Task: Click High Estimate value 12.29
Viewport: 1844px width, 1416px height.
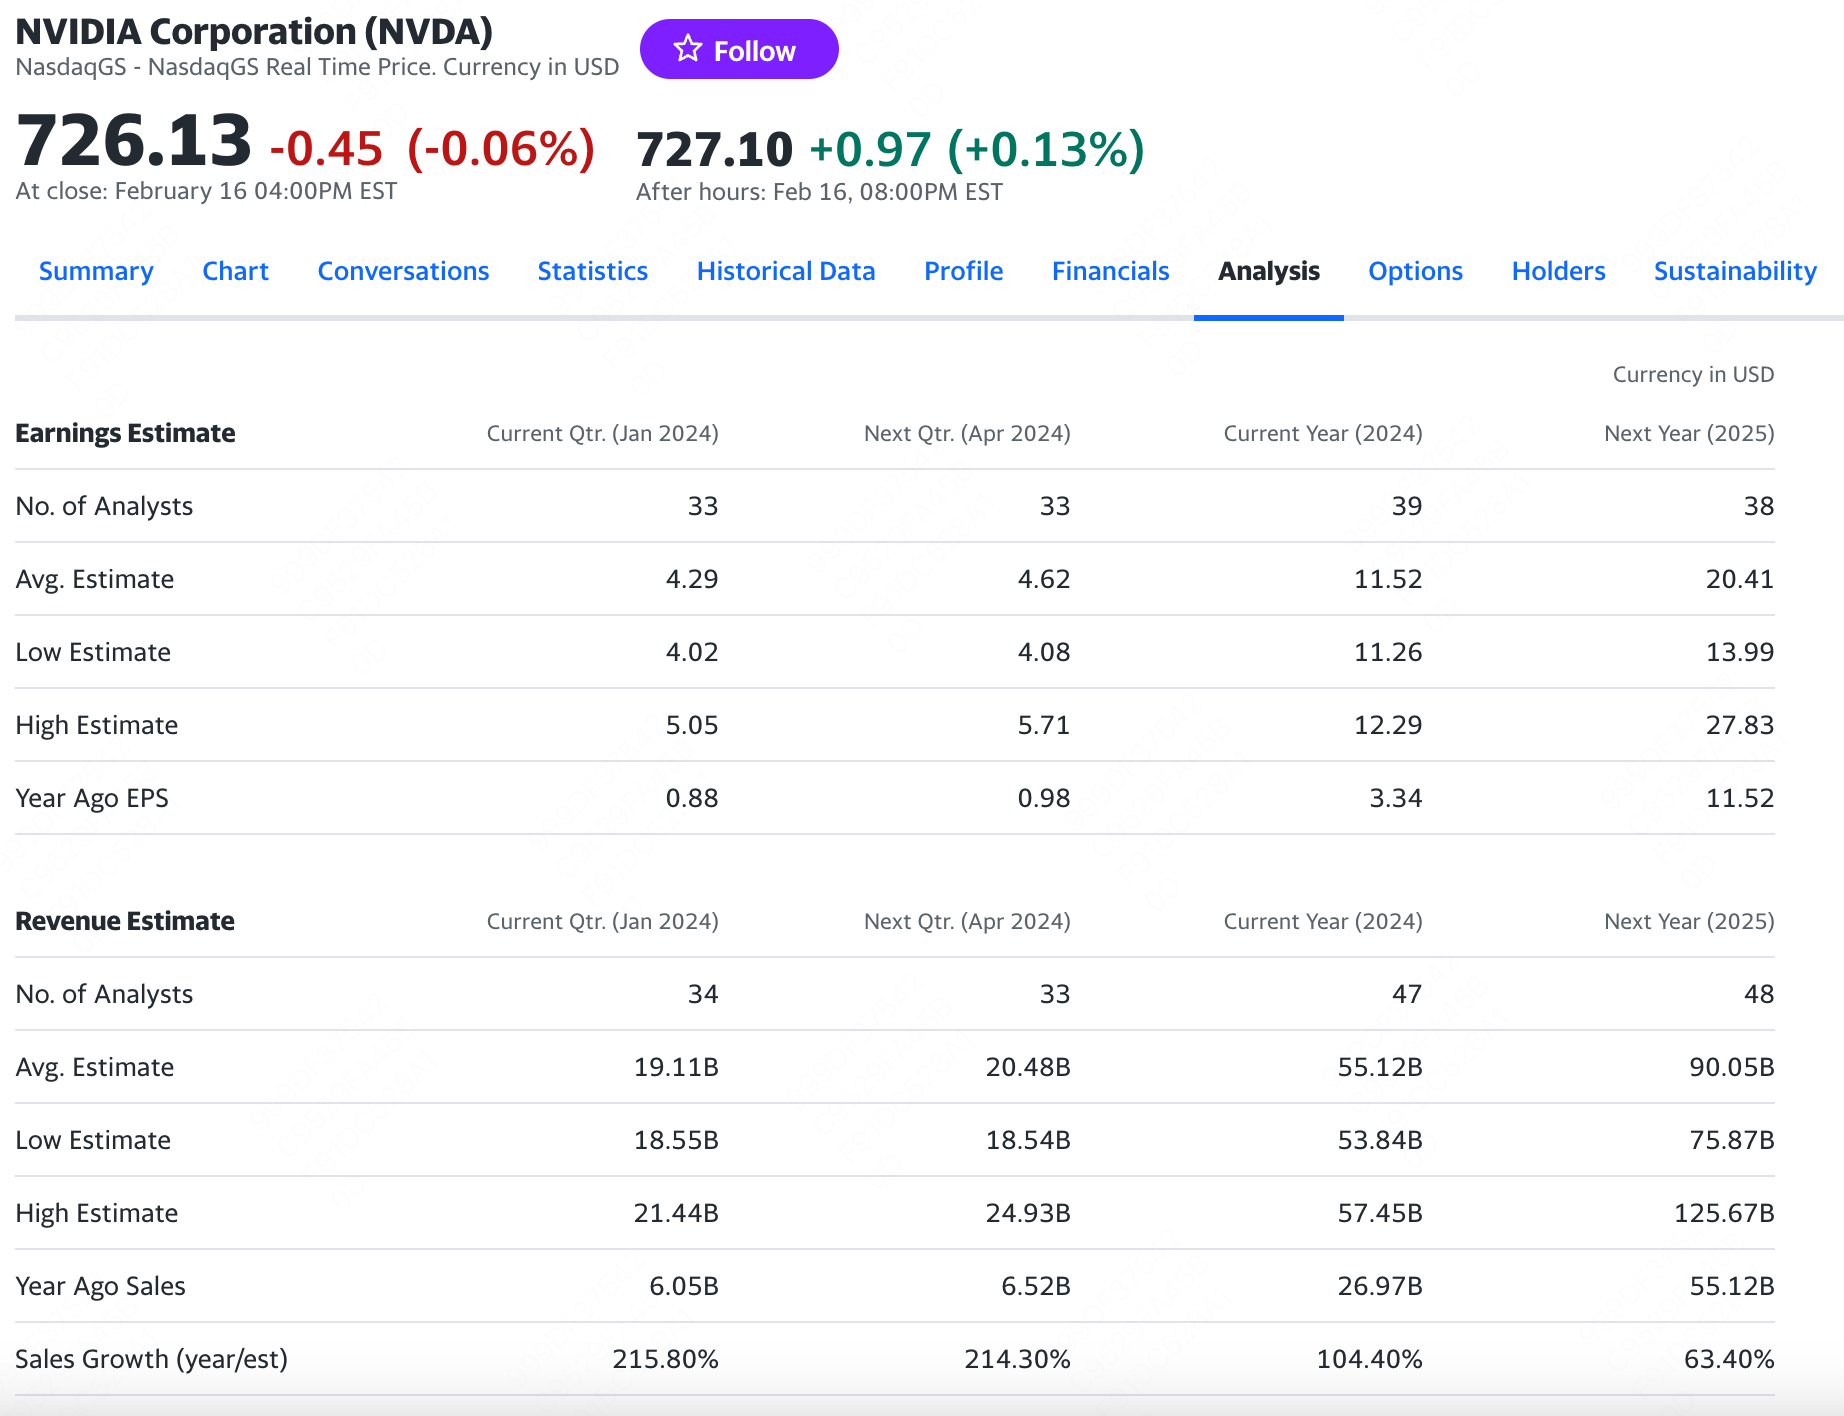Action: pos(1388,725)
